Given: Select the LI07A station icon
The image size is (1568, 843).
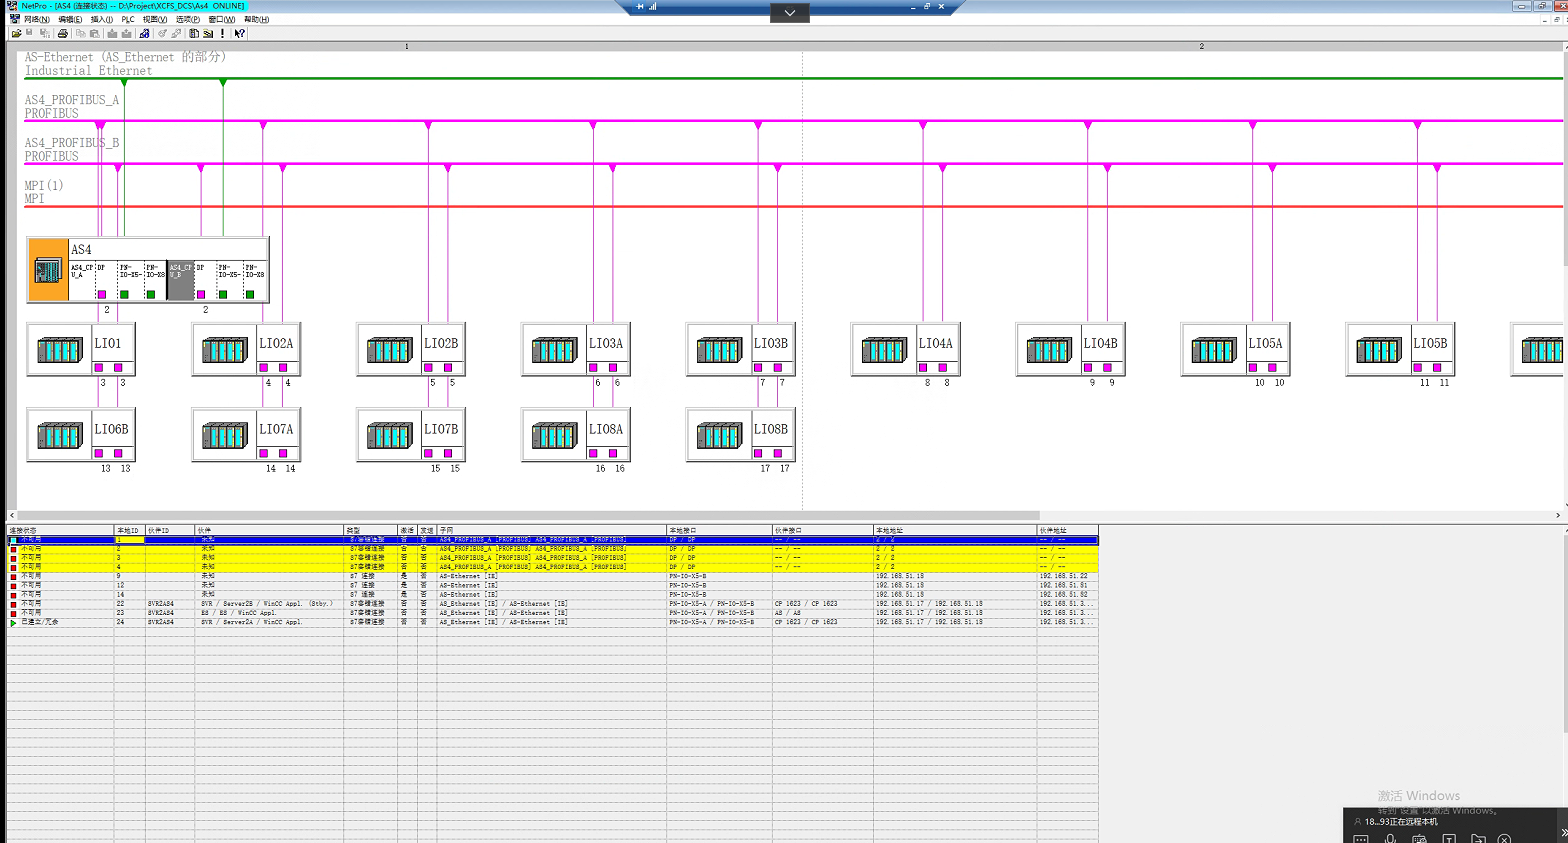Looking at the screenshot, I should tap(225, 436).
